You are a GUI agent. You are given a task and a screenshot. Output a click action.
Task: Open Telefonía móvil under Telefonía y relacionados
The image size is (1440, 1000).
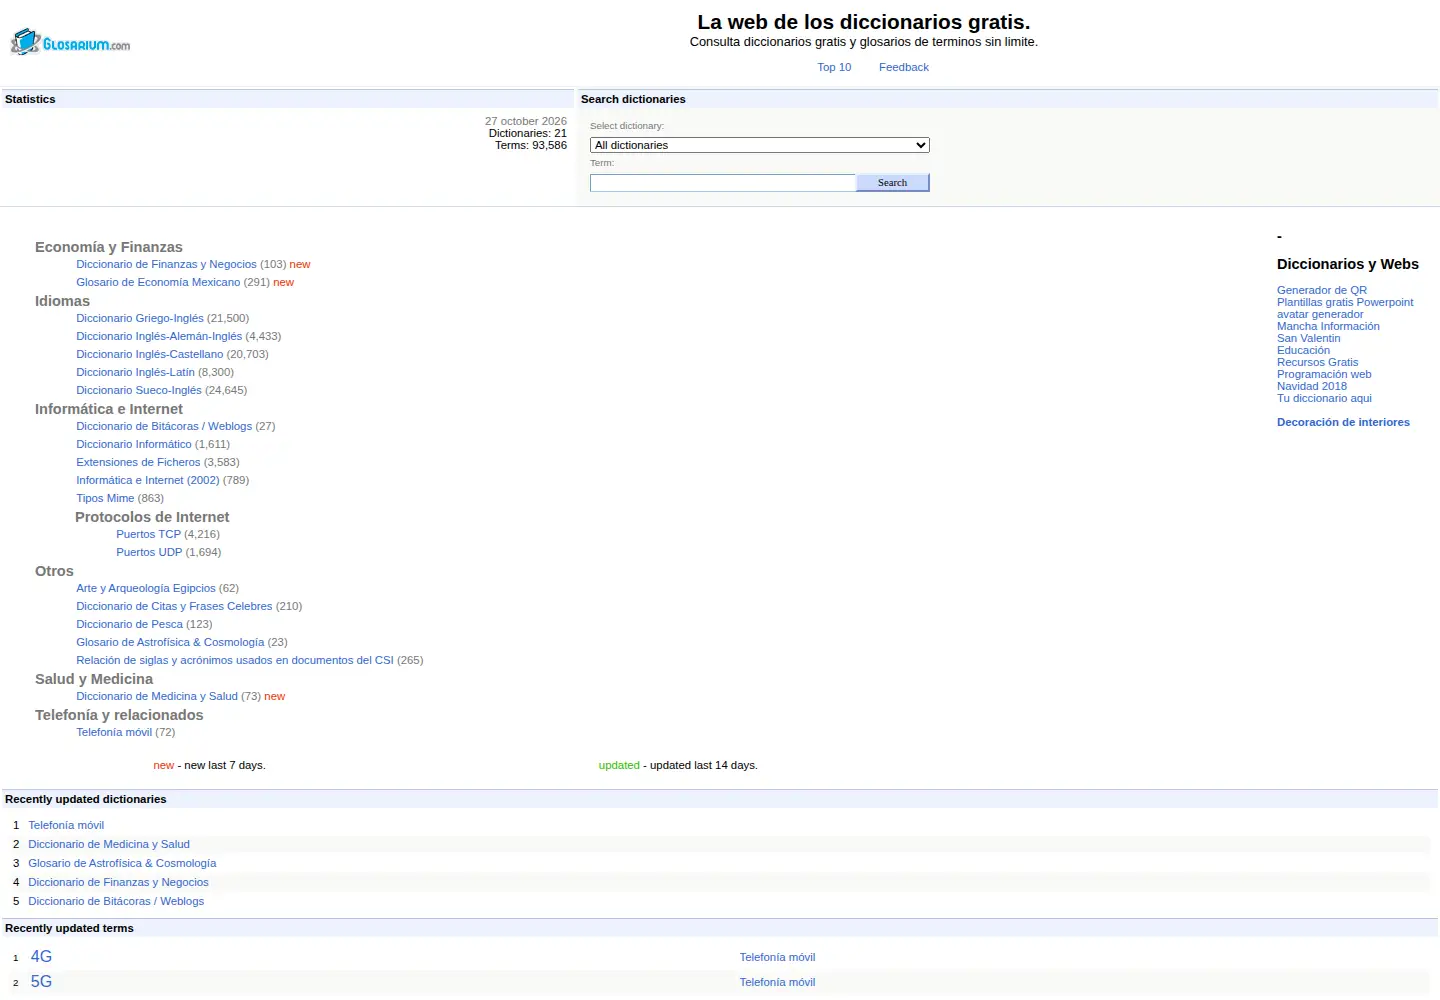click(114, 732)
